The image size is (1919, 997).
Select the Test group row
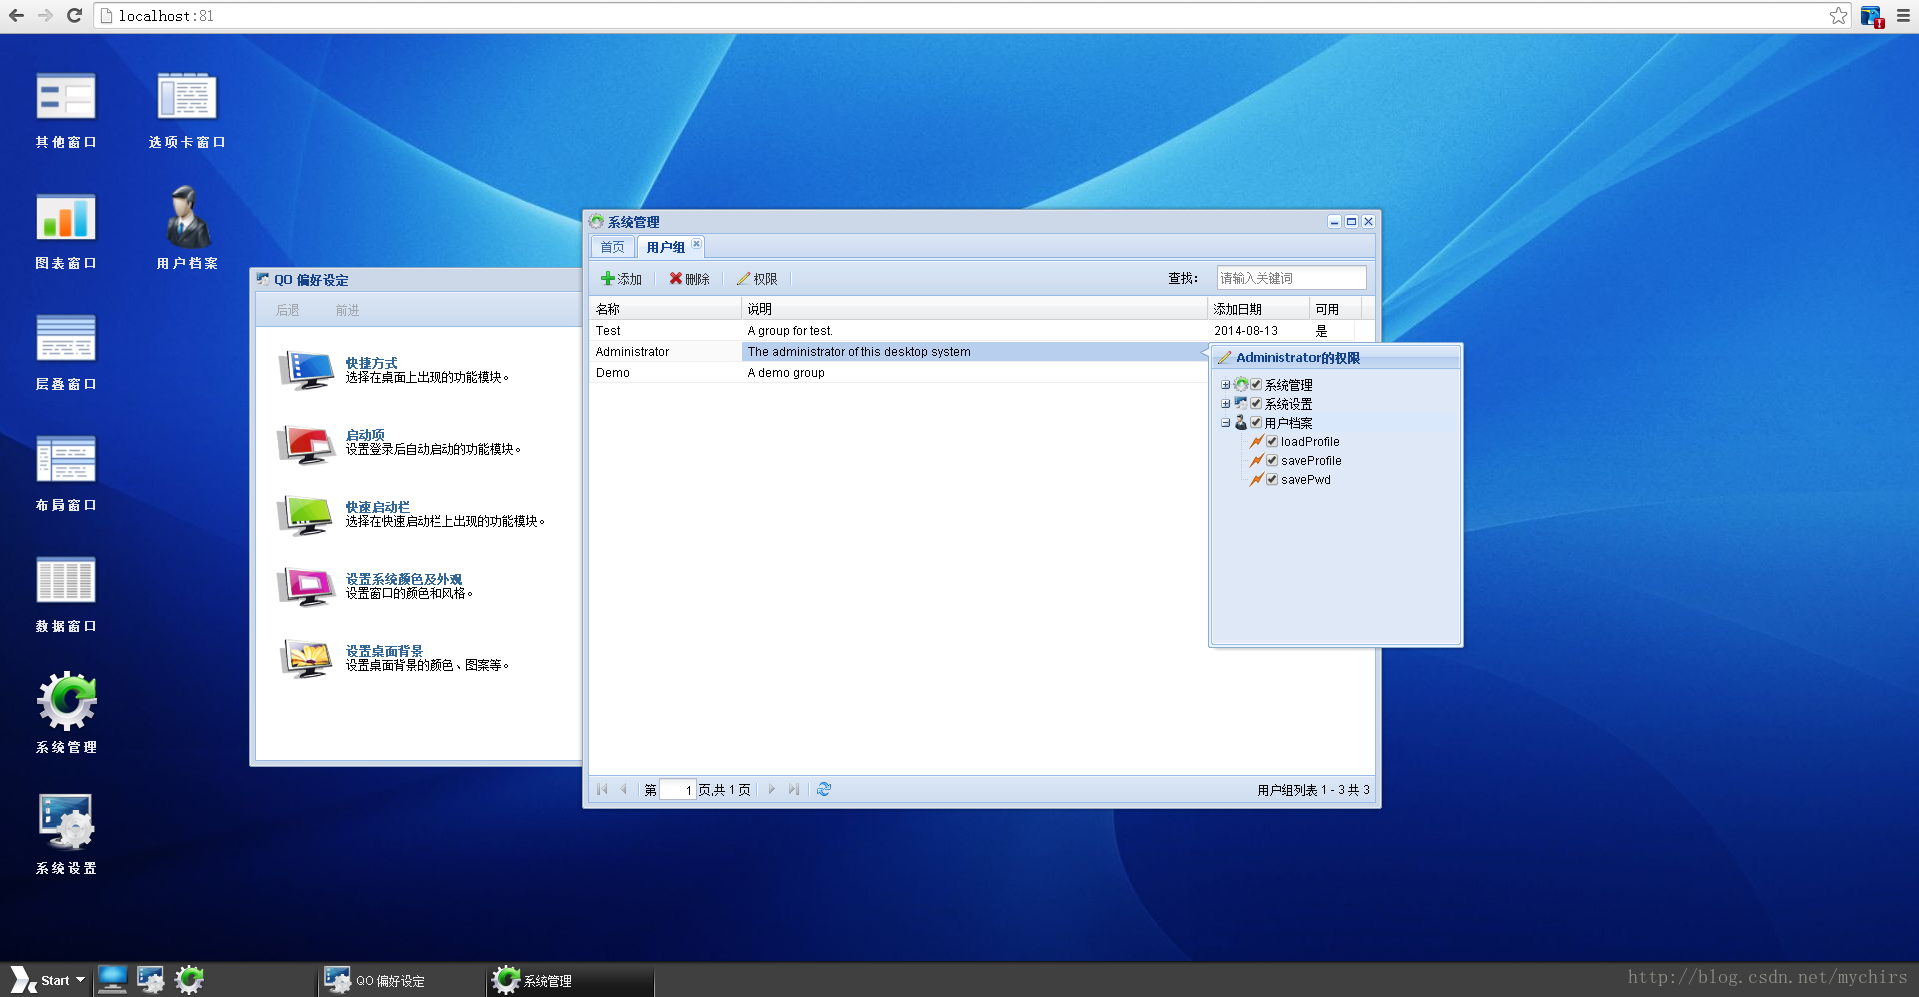tap(982, 330)
